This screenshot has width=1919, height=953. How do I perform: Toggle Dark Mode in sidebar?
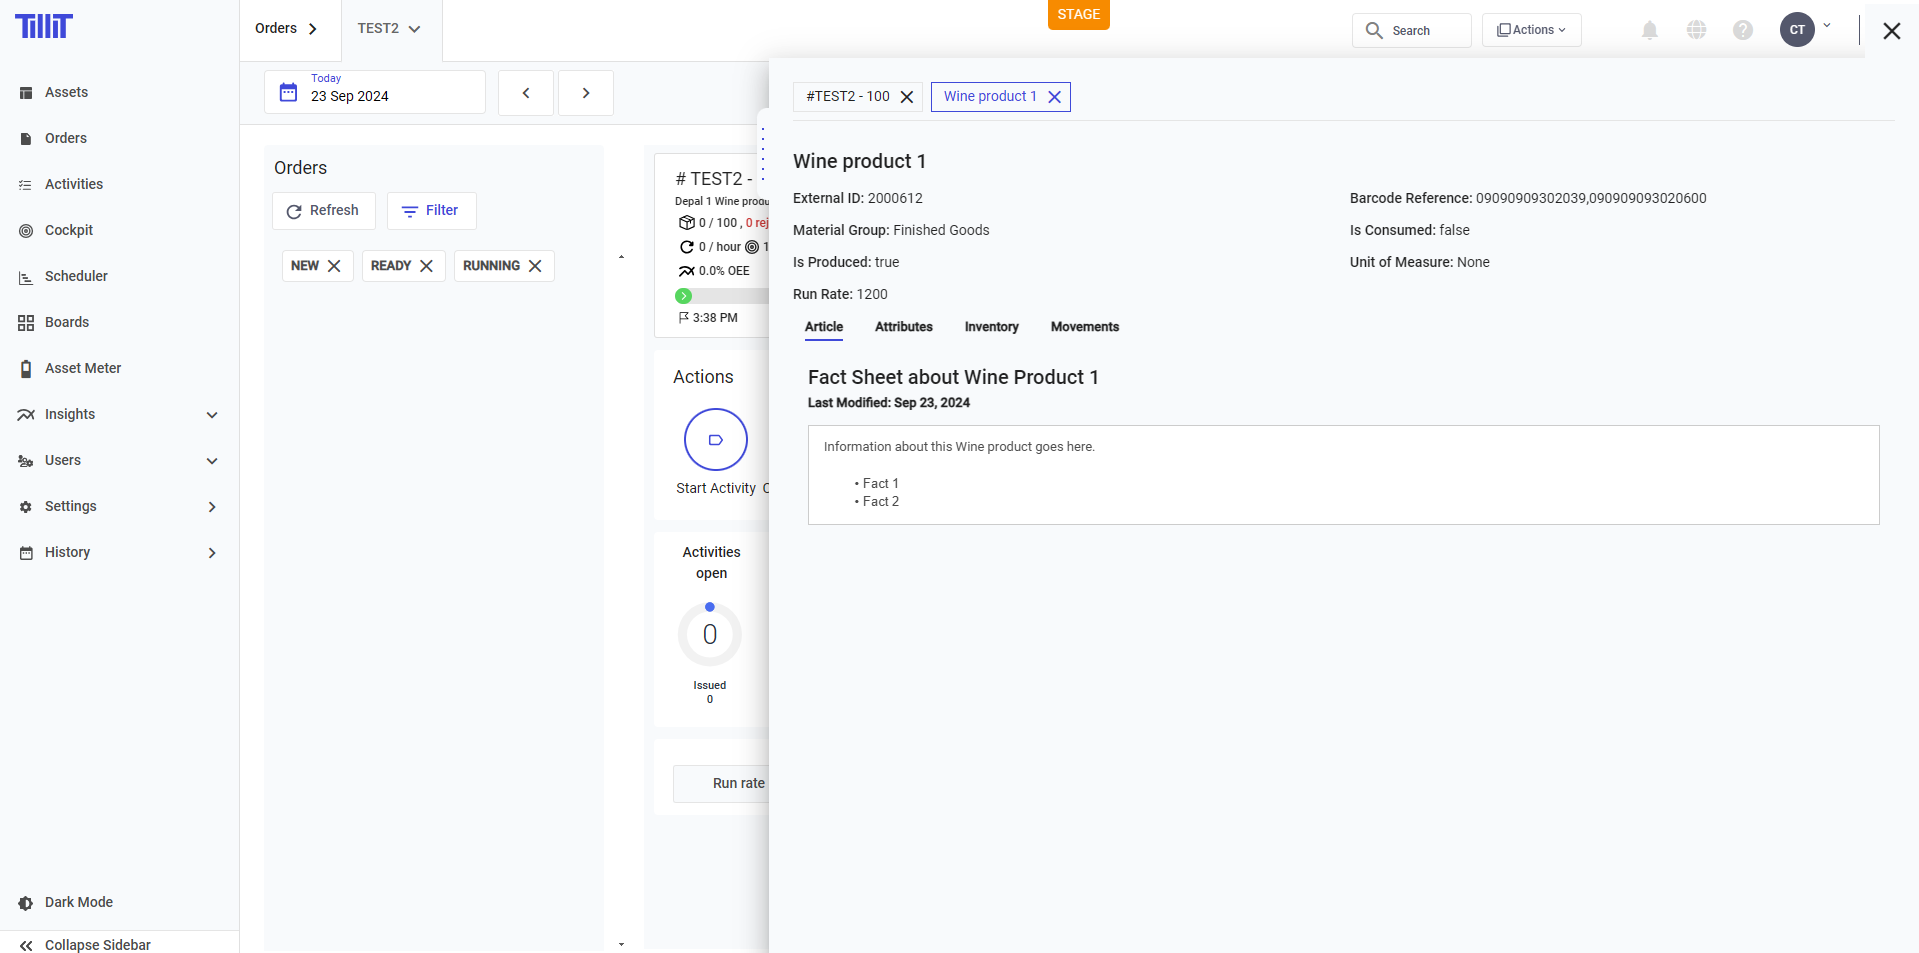pos(78,902)
